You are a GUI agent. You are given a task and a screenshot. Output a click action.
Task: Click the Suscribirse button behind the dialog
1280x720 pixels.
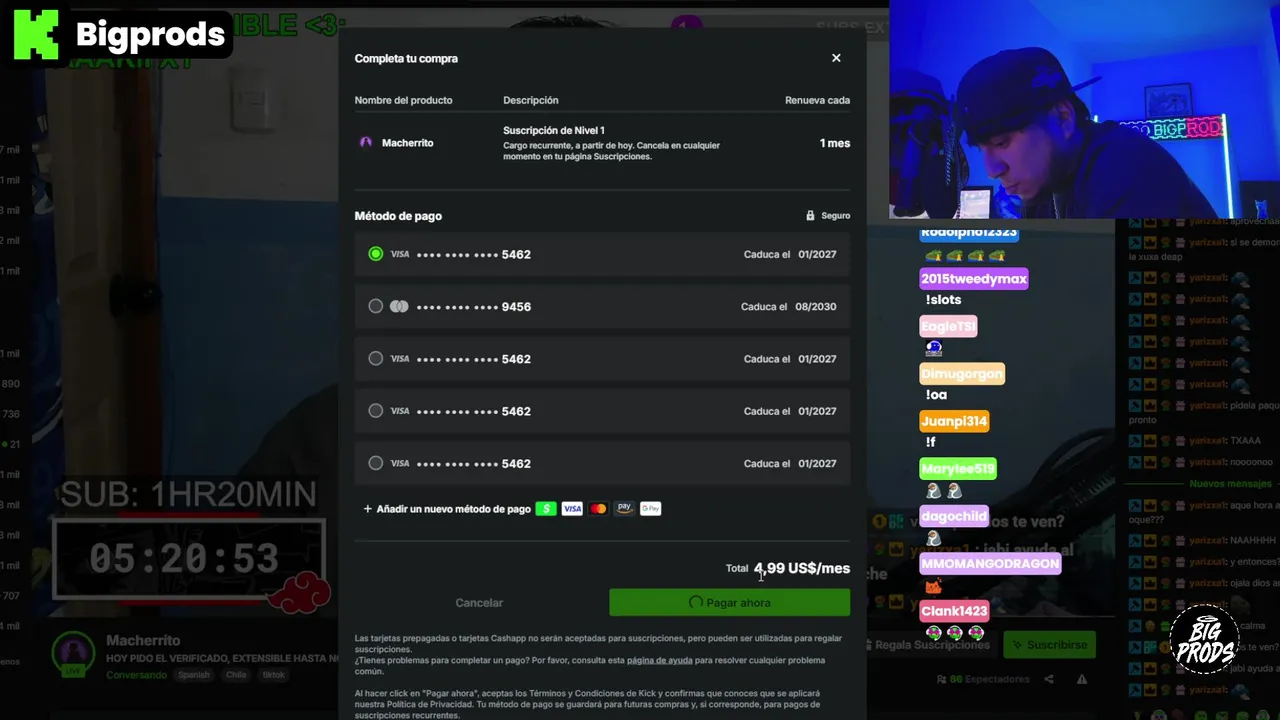click(1049, 645)
